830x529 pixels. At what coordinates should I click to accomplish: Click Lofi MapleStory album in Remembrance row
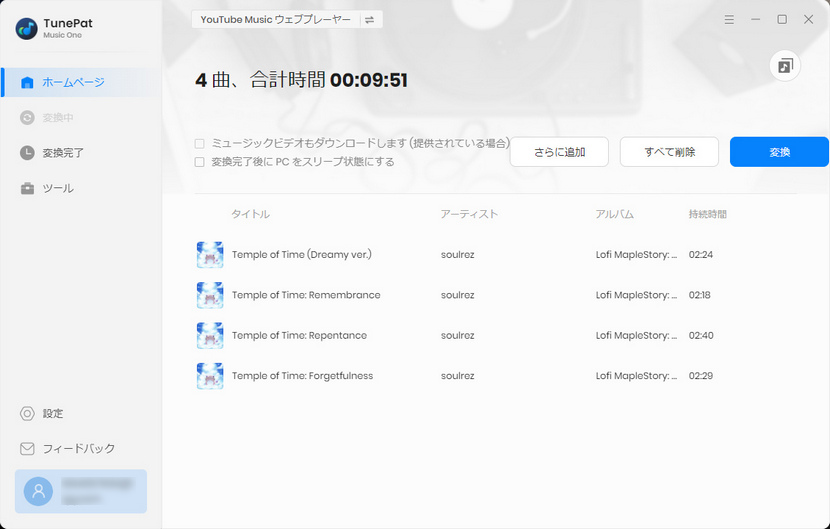point(636,295)
